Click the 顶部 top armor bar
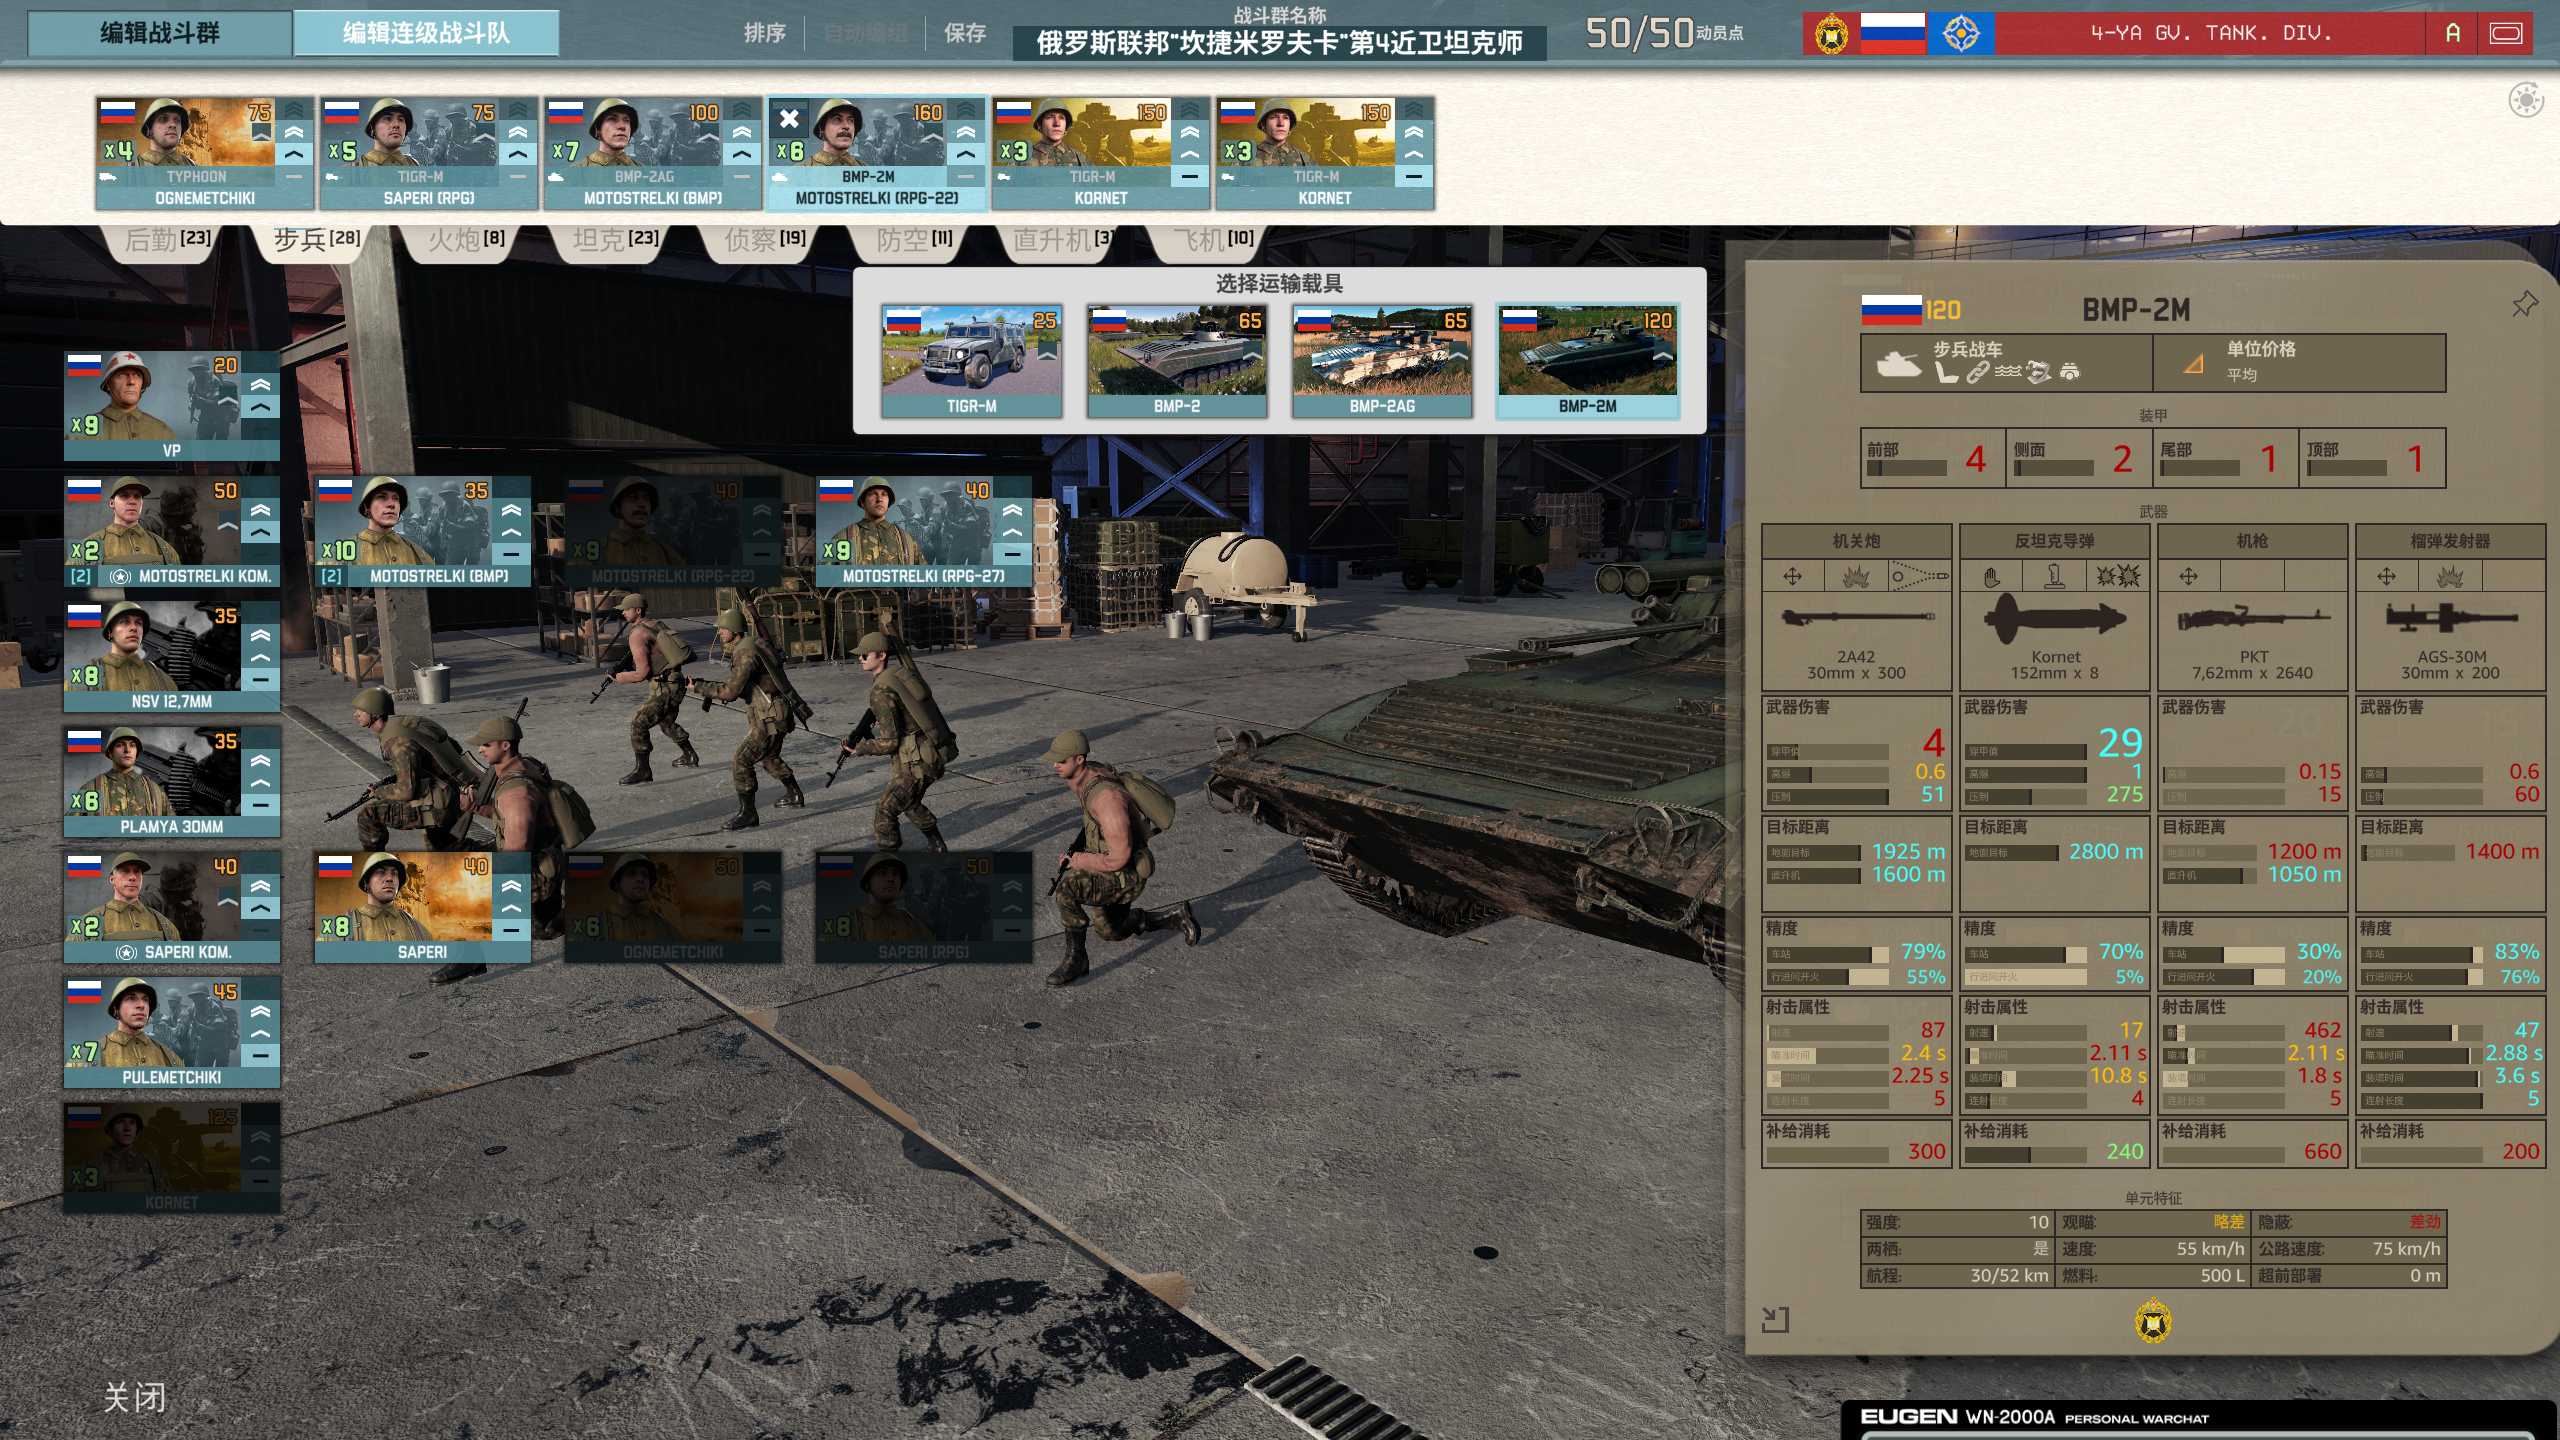Screen dimensions: 2560x1440 2346,468
